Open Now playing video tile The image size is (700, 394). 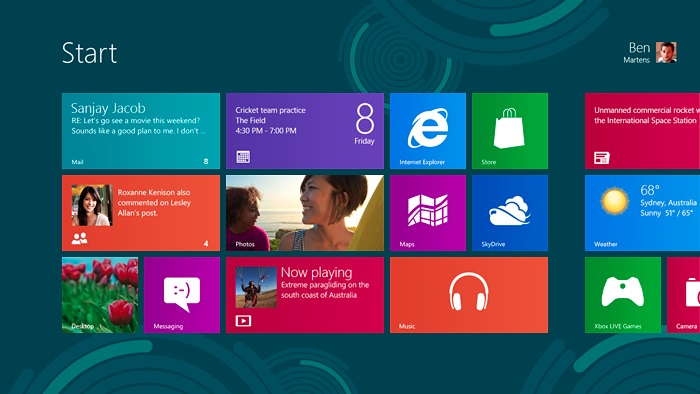[x=305, y=295]
